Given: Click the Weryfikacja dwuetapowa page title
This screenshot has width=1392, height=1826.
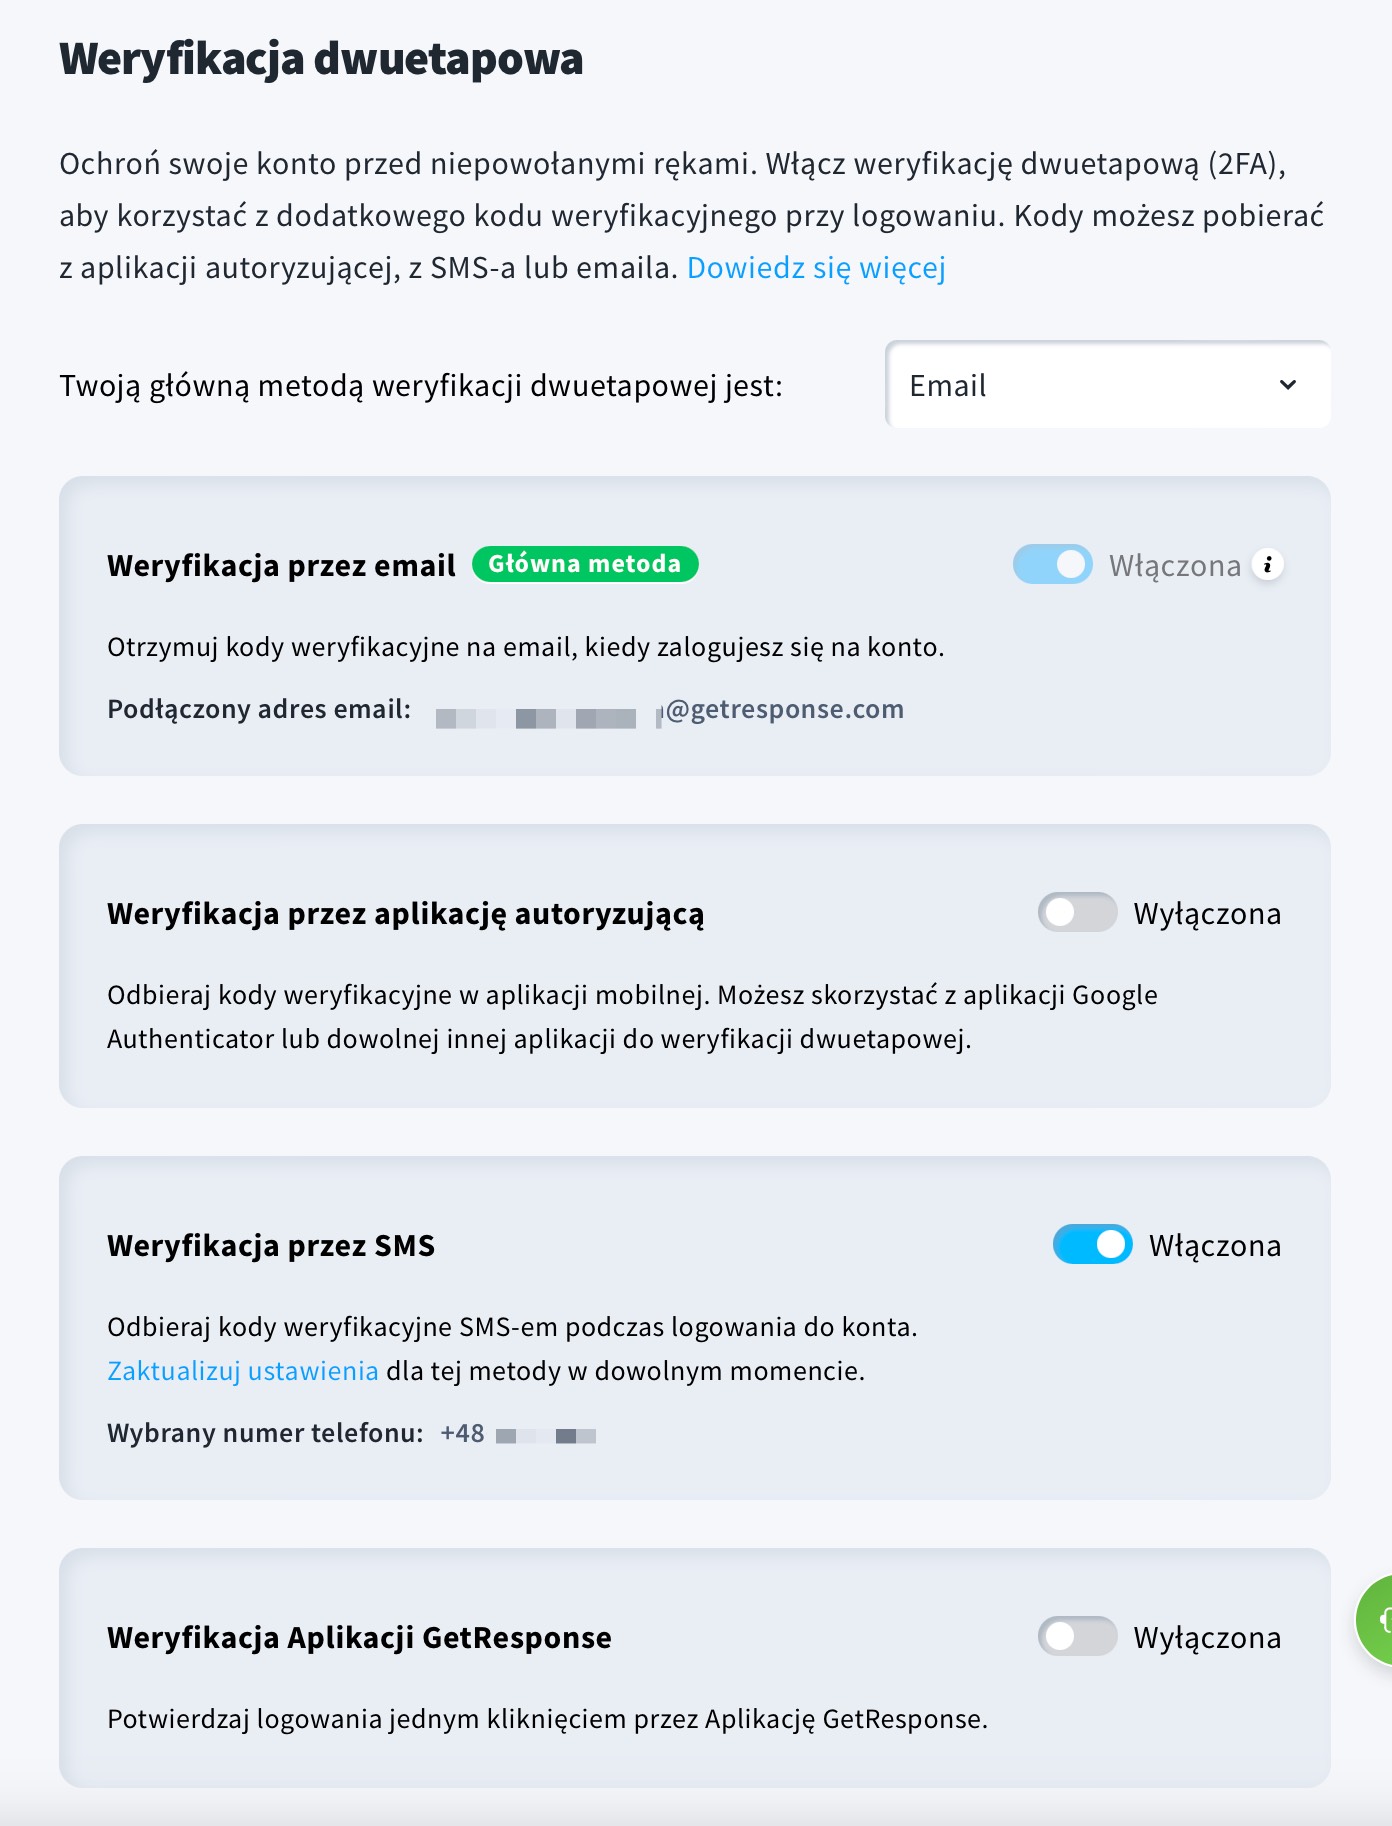Looking at the screenshot, I should tap(321, 58).
